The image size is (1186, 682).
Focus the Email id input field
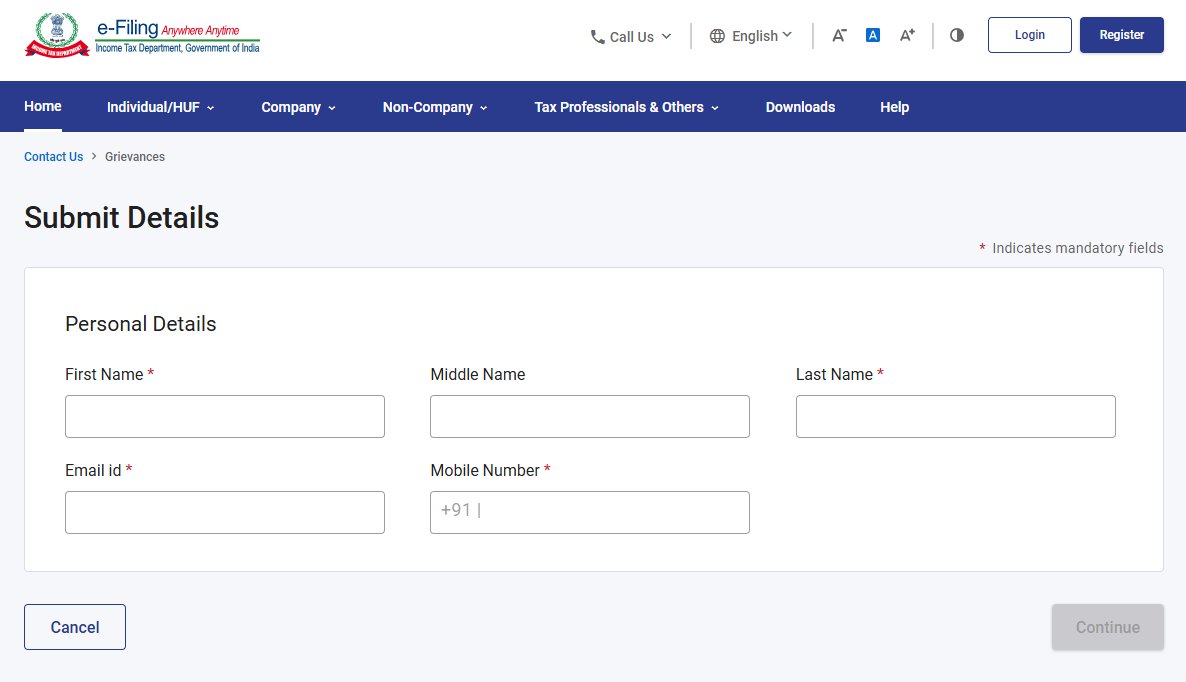225,513
